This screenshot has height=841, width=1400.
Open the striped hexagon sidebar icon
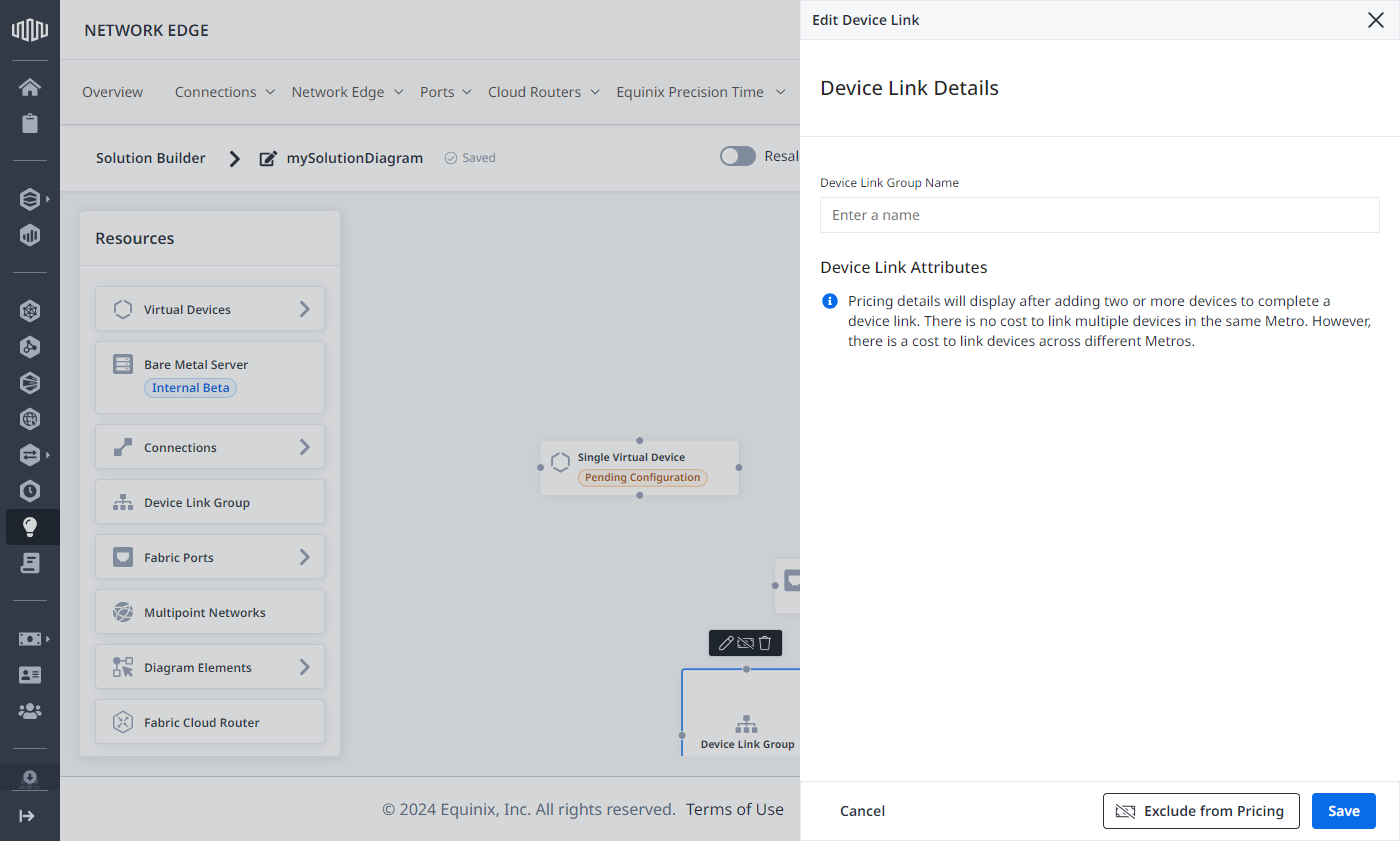click(x=30, y=383)
